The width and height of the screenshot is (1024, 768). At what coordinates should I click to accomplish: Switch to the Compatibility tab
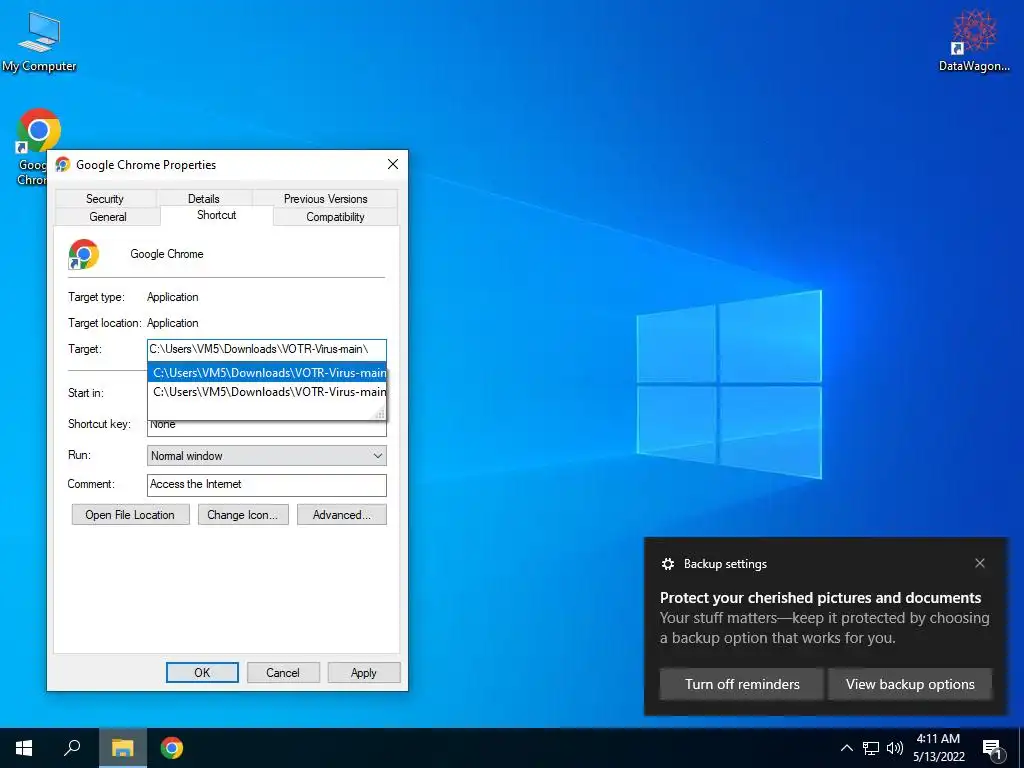336,217
